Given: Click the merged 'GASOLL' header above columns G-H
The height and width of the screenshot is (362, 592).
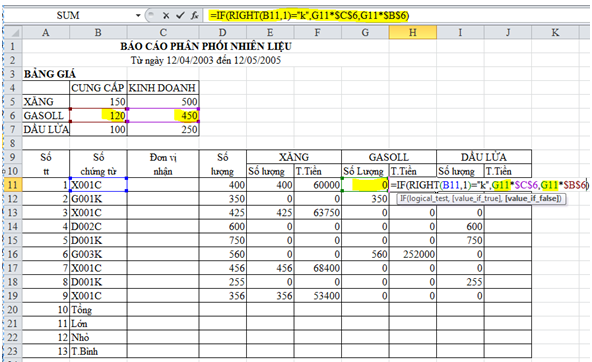Looking at the screenshot, I should point(389,157).
